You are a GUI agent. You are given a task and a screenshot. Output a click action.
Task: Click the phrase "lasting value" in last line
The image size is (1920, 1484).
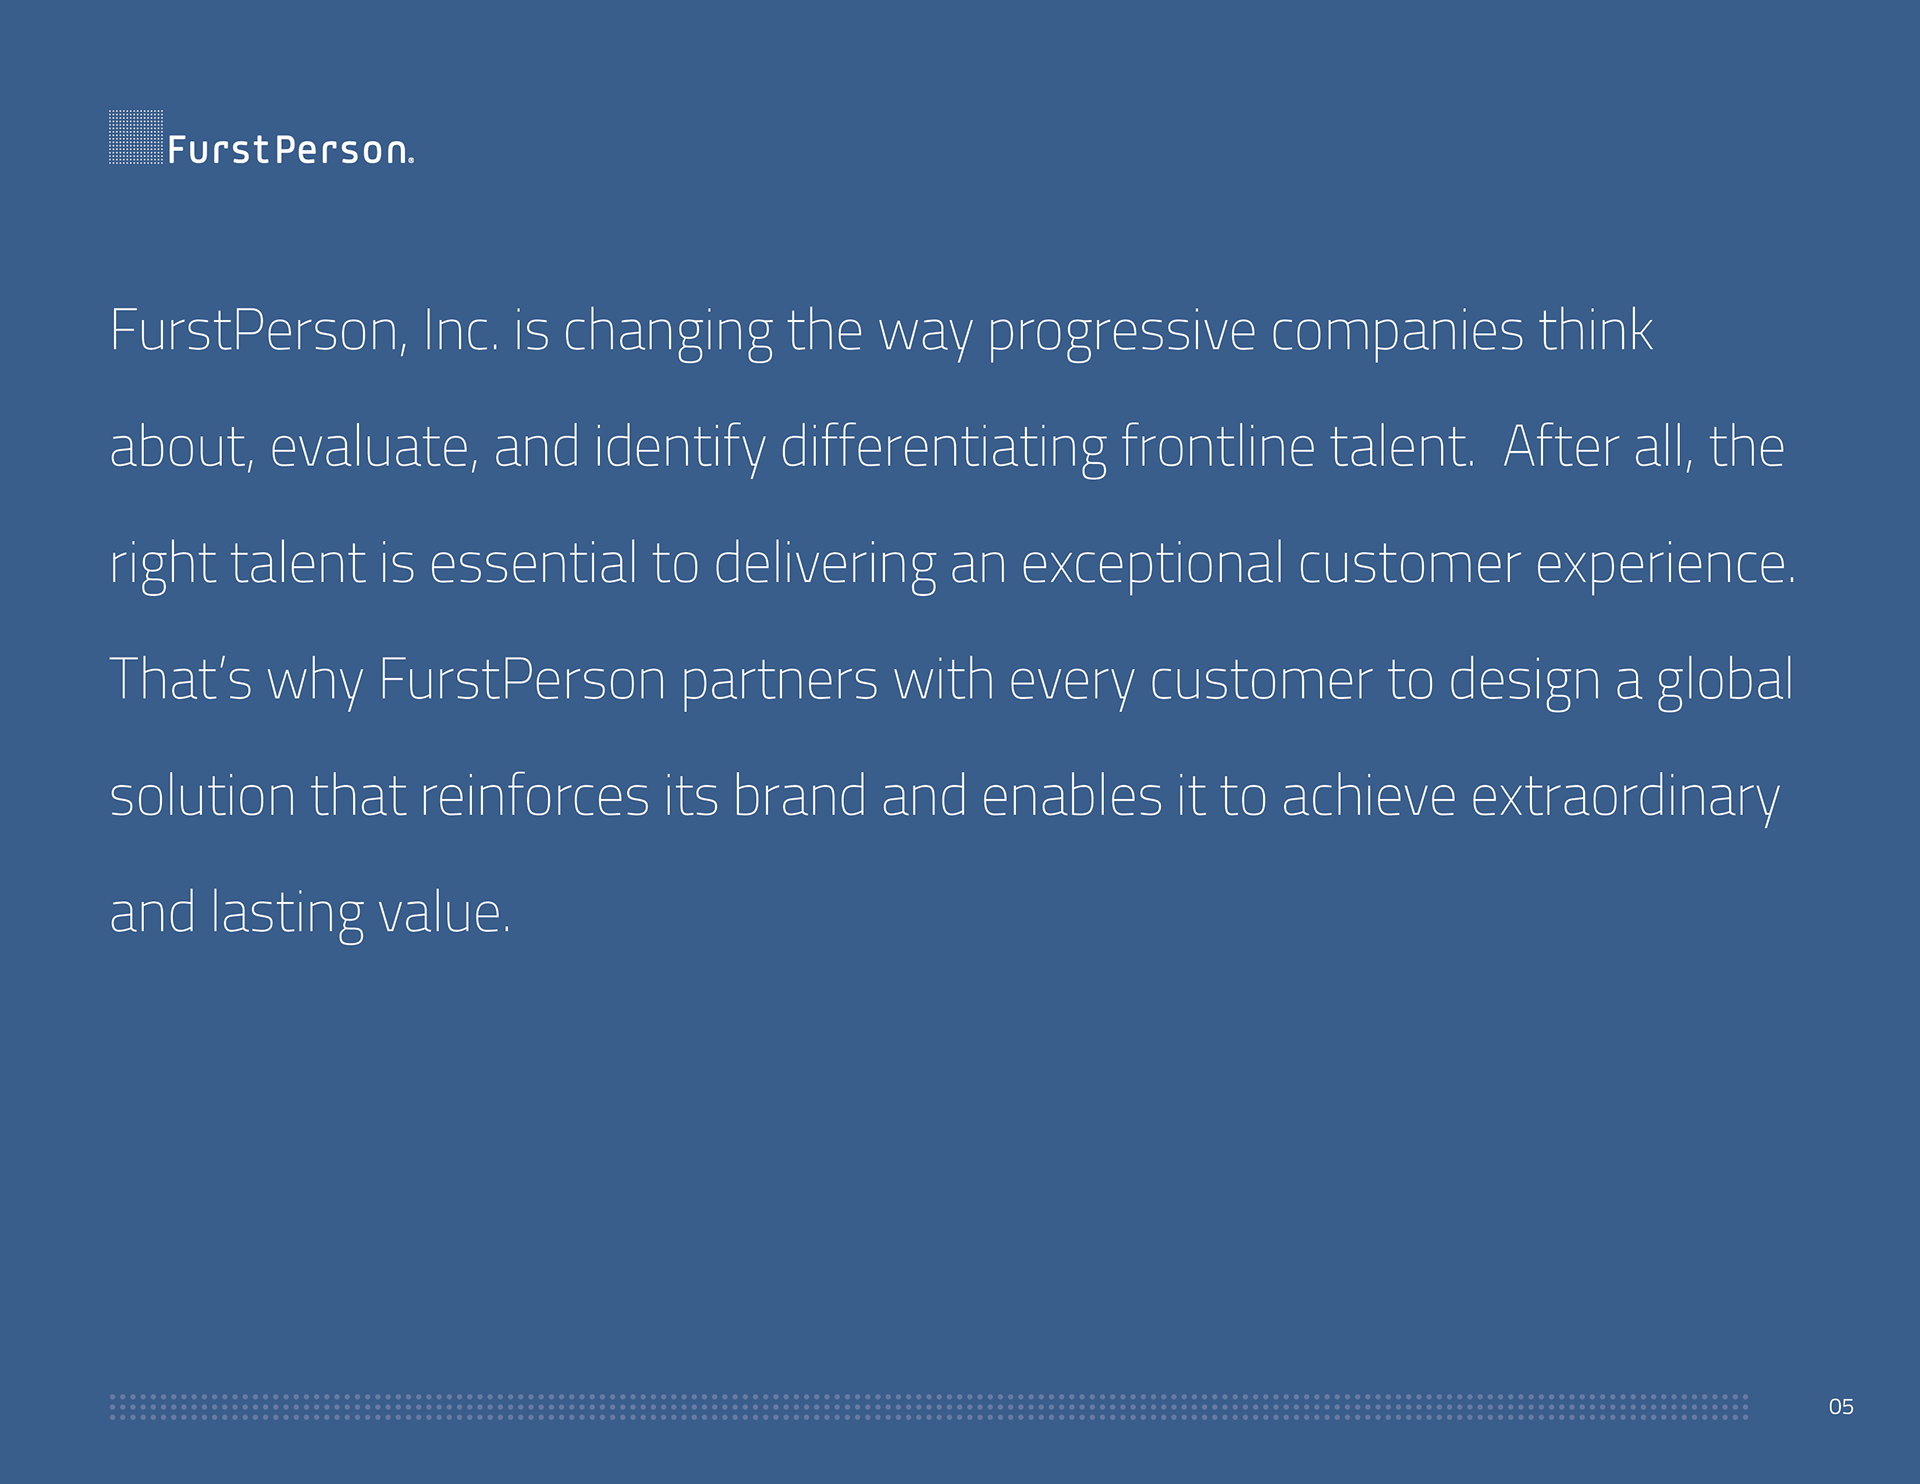pyautogui.click(x=360, y=915)
